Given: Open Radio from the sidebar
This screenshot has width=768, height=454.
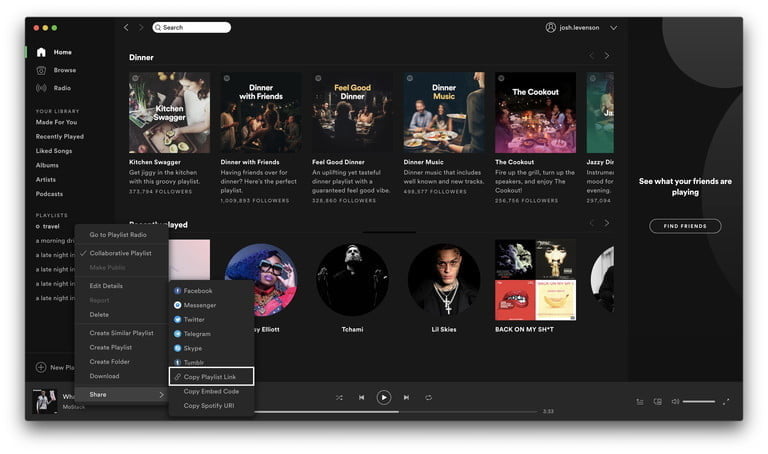Looking at the screenshot, I should point(41,87).
